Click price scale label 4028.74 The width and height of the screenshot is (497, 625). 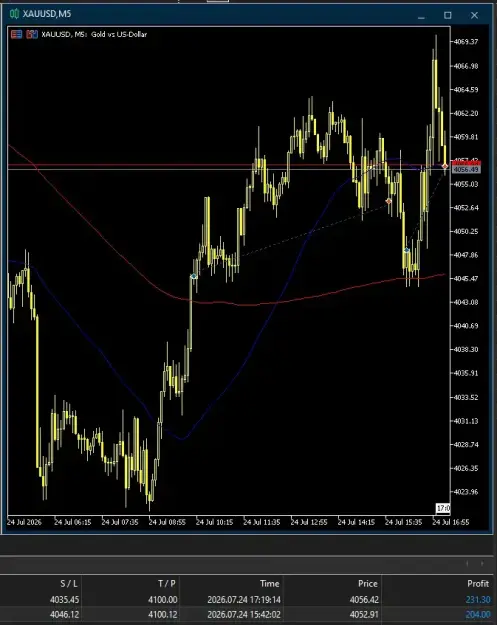(x=466, y=444)
